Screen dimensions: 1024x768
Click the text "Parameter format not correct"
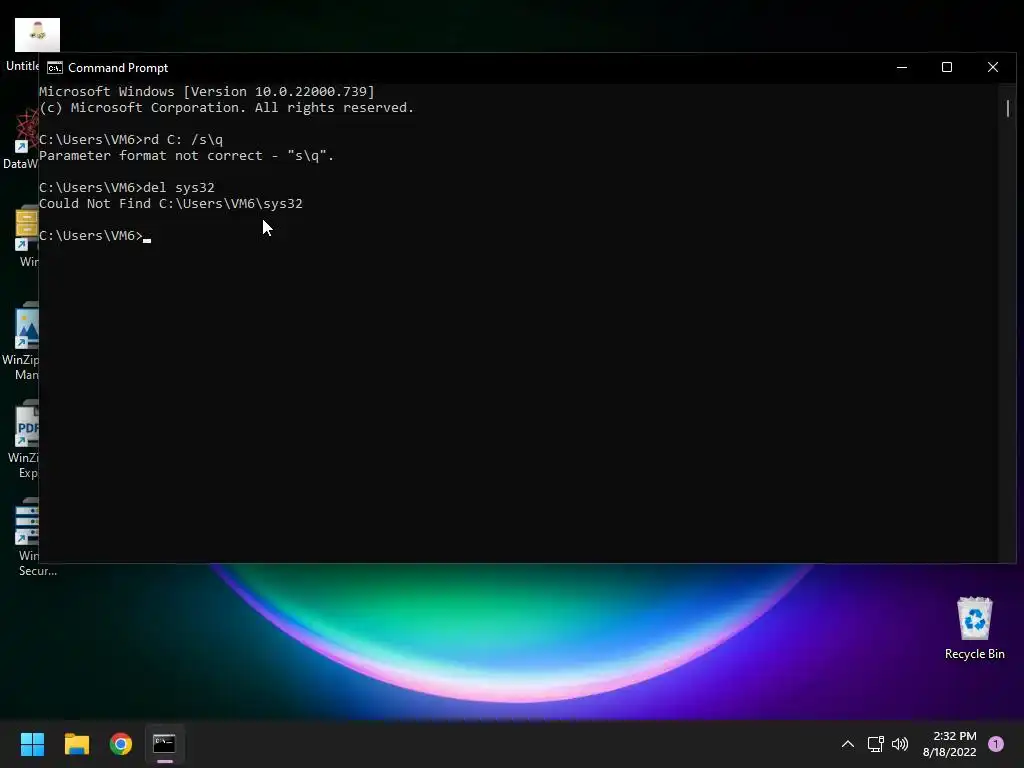click(x=151, y=155)
